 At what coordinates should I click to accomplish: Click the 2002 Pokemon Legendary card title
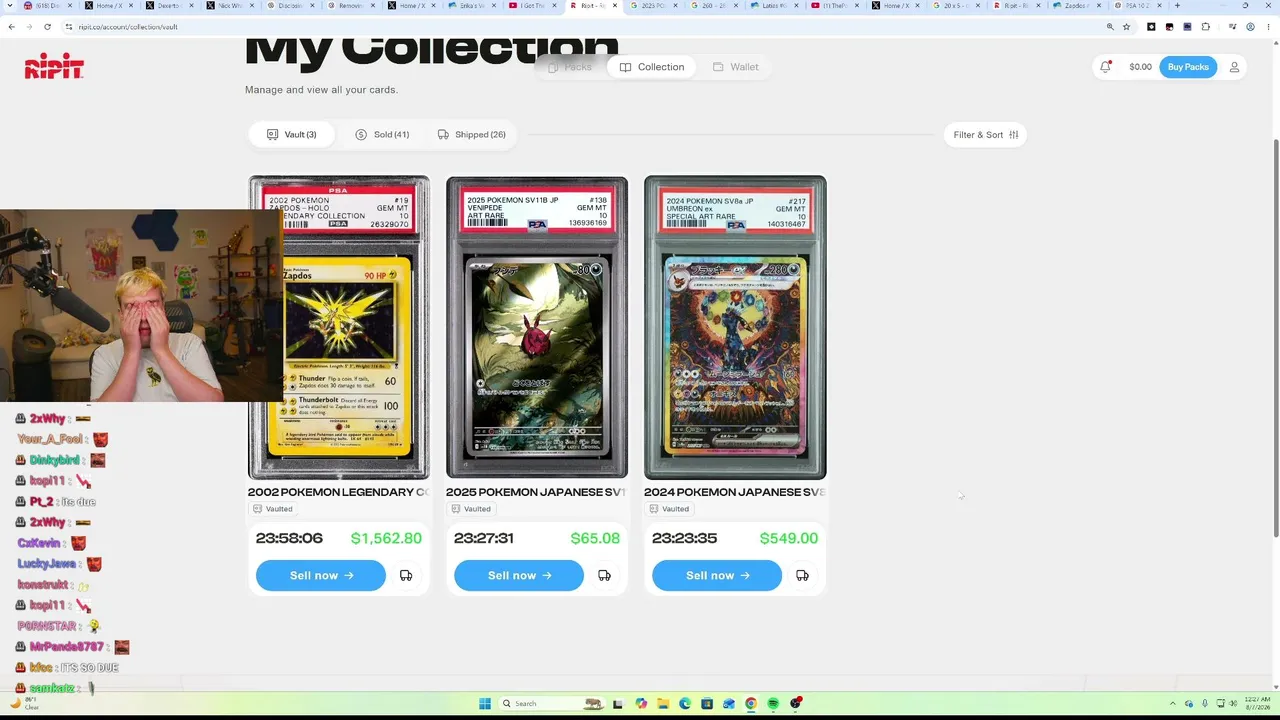pos(338,492)
